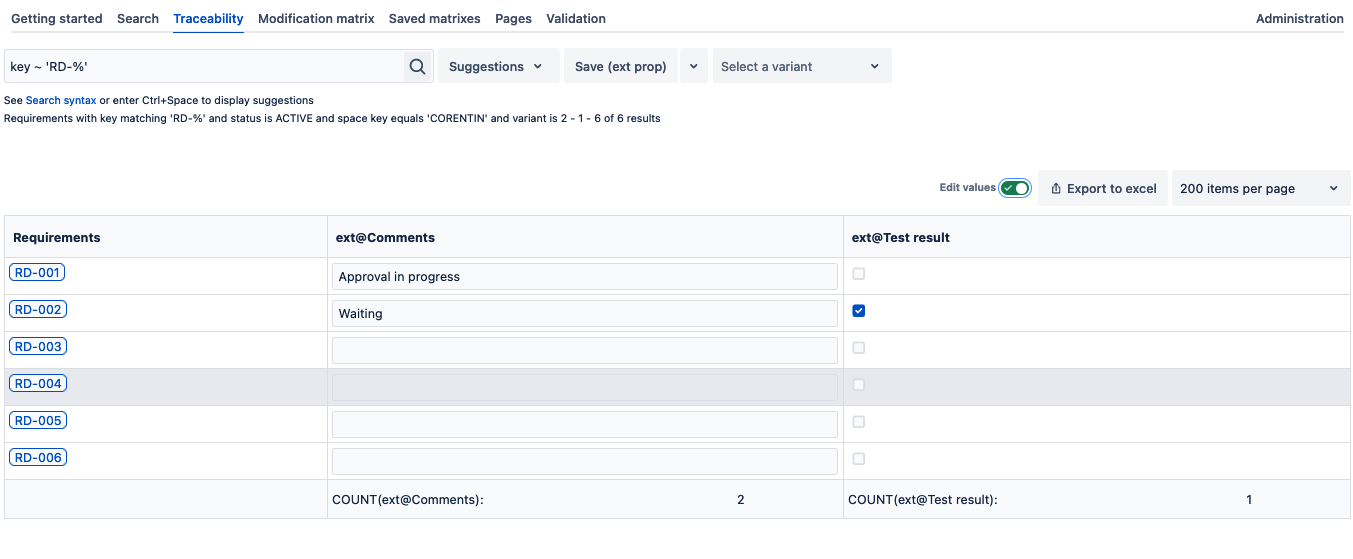Click the query search input field
The width and height of the screenshot is (1353, 559).
pyautogui.click(x=204, y=67)
